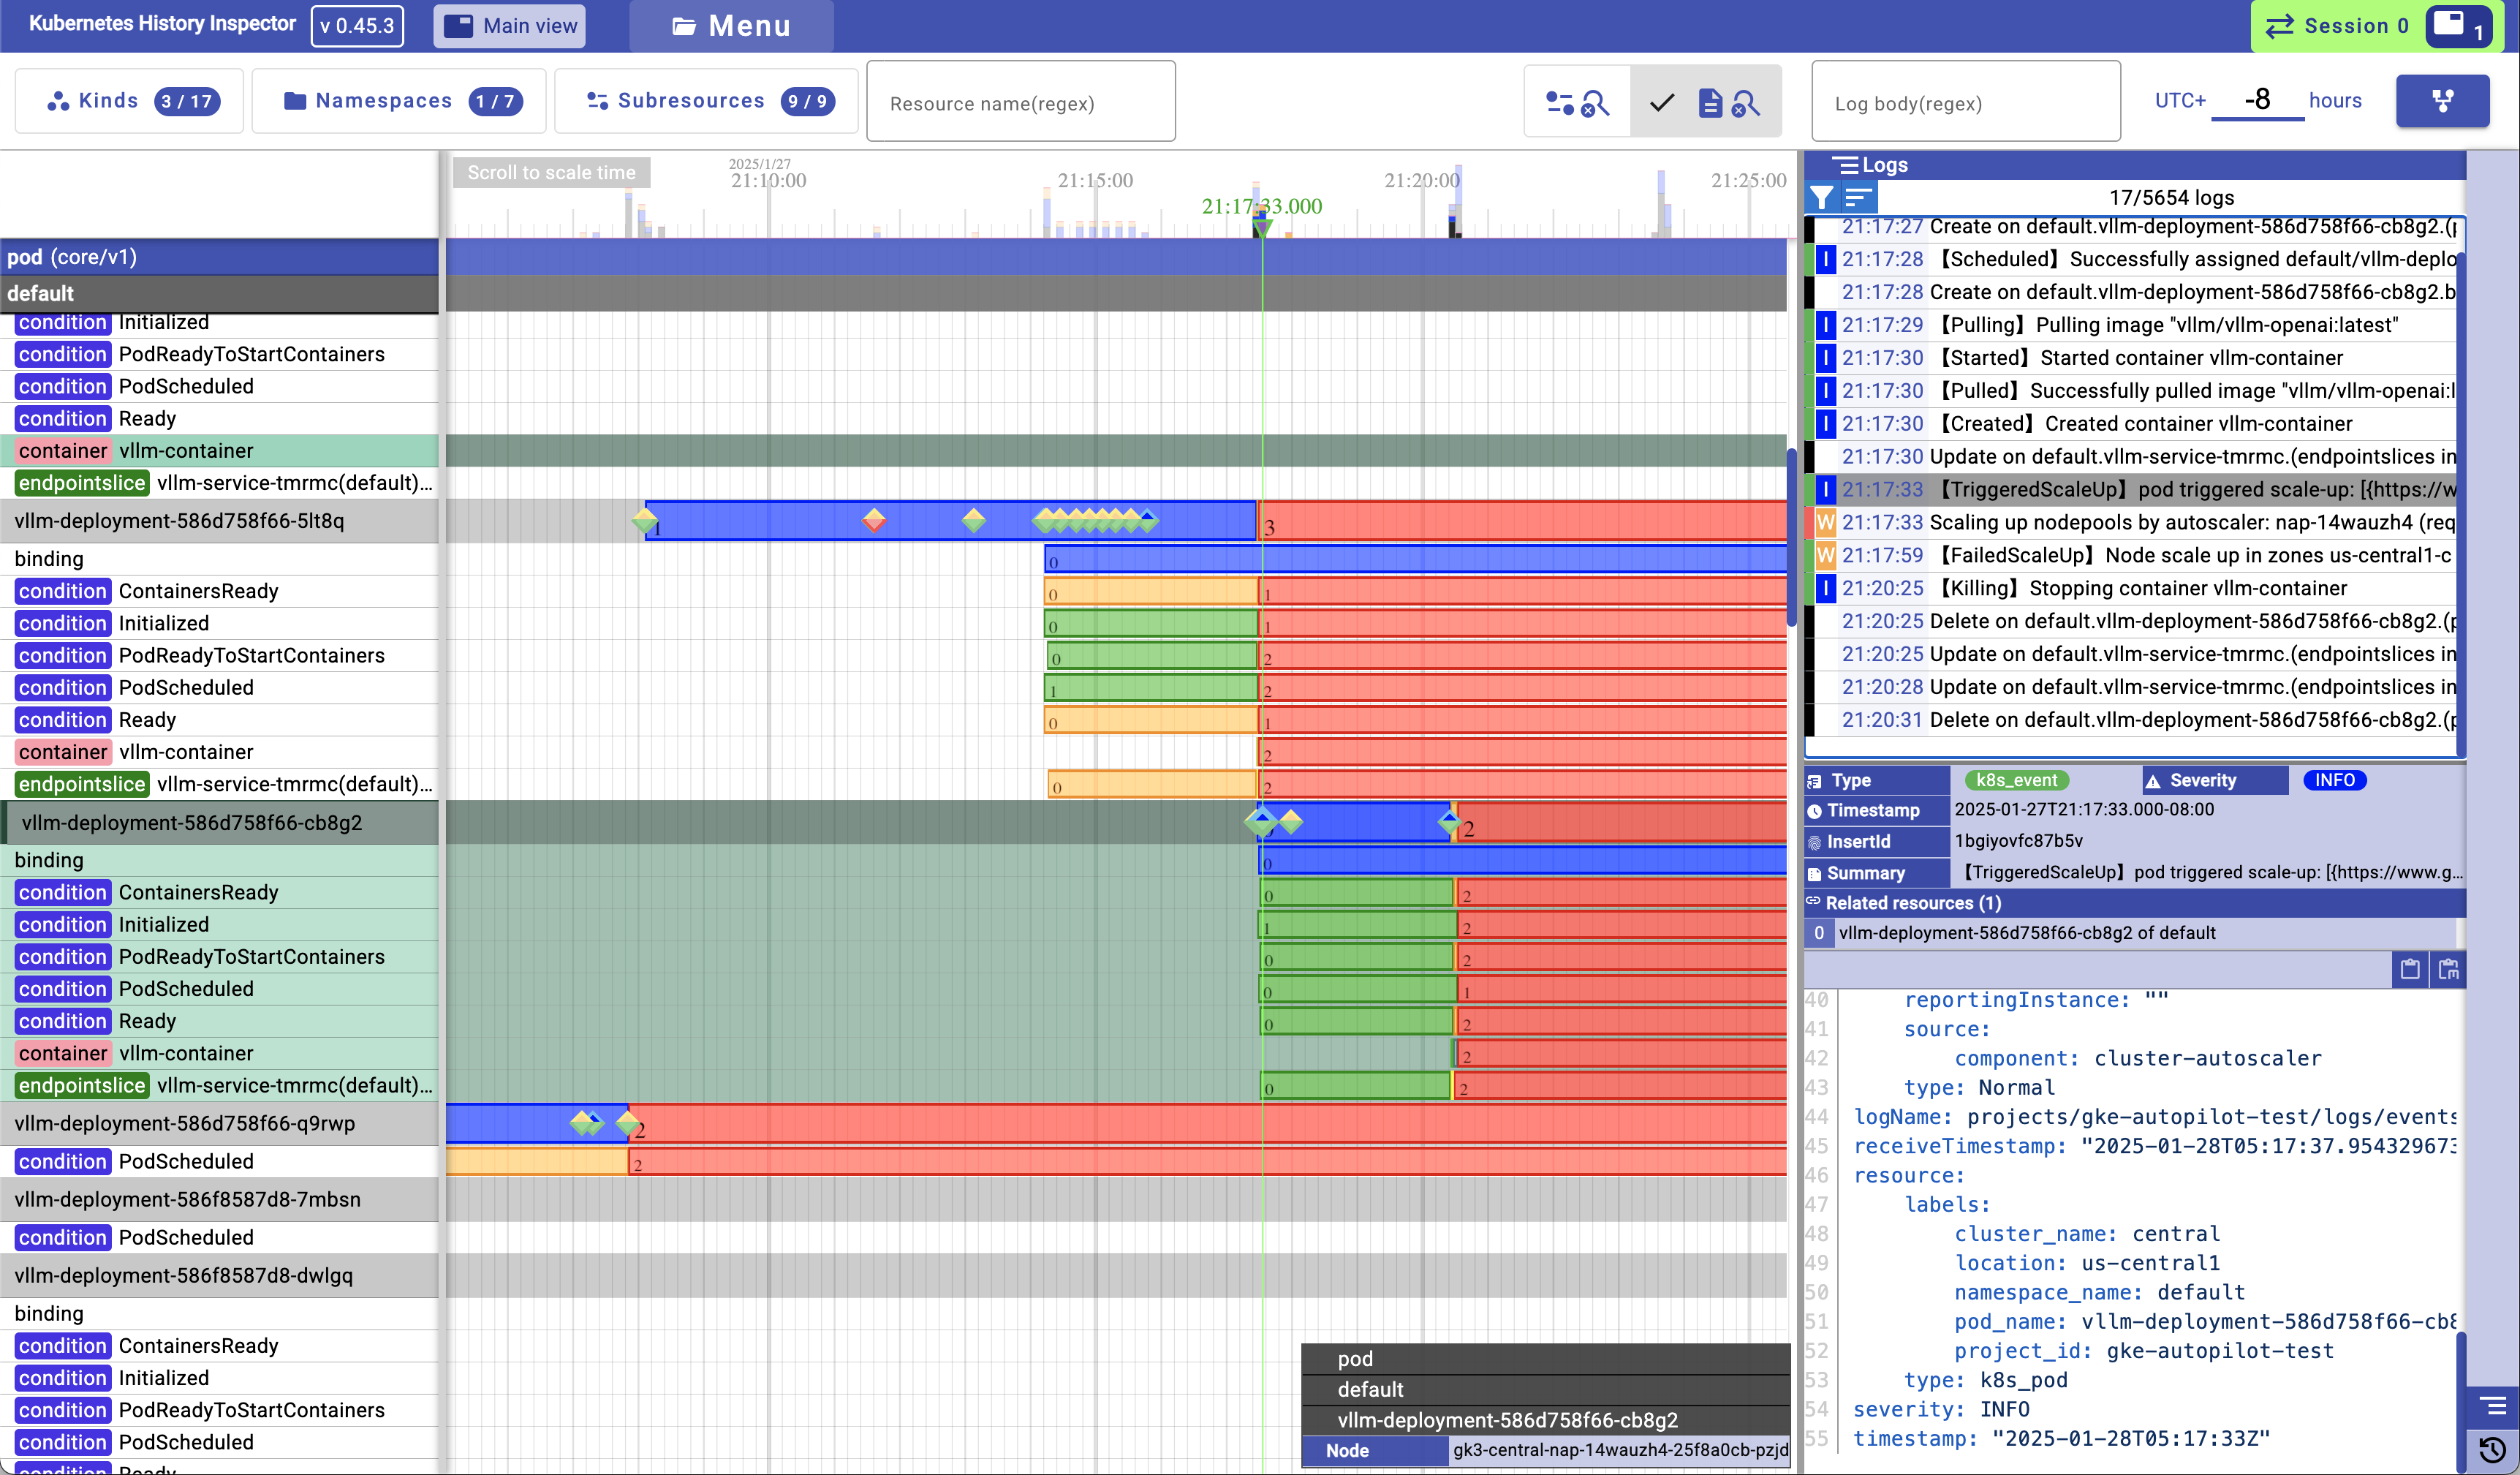Image resolution: width=2520 pixels, height=1475 pixels.
Task: Click the Node field in the pod tooltip
Action: 1545,1451
